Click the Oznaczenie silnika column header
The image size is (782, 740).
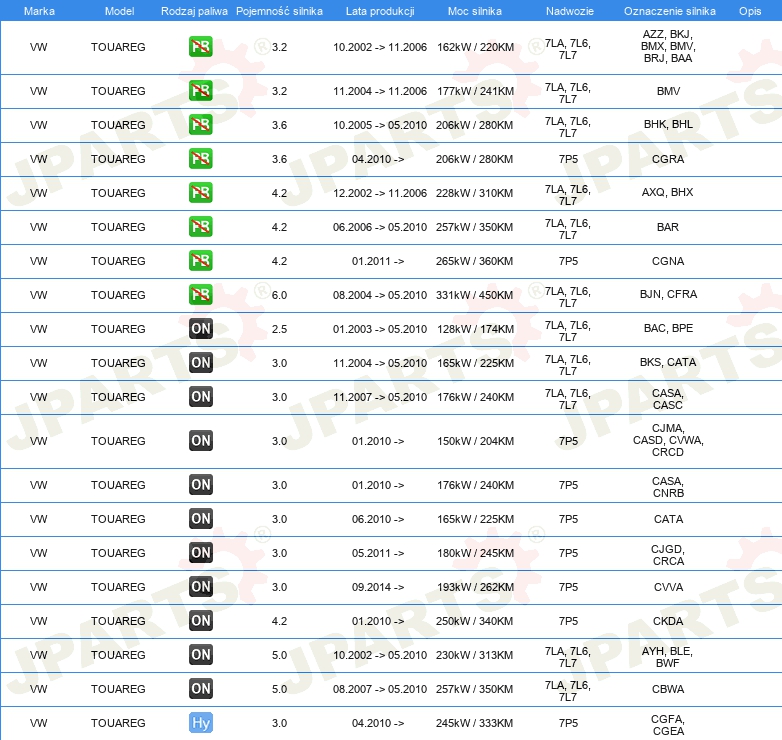coord(667,10)
